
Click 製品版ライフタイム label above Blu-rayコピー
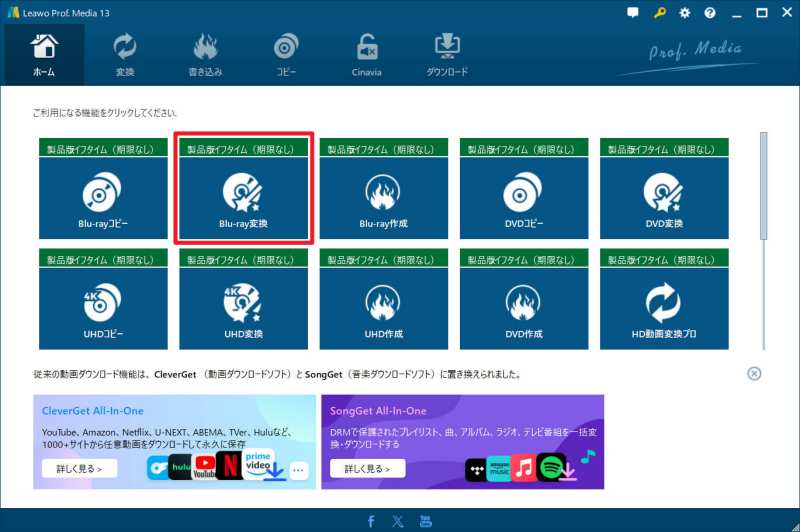point(103,148)
